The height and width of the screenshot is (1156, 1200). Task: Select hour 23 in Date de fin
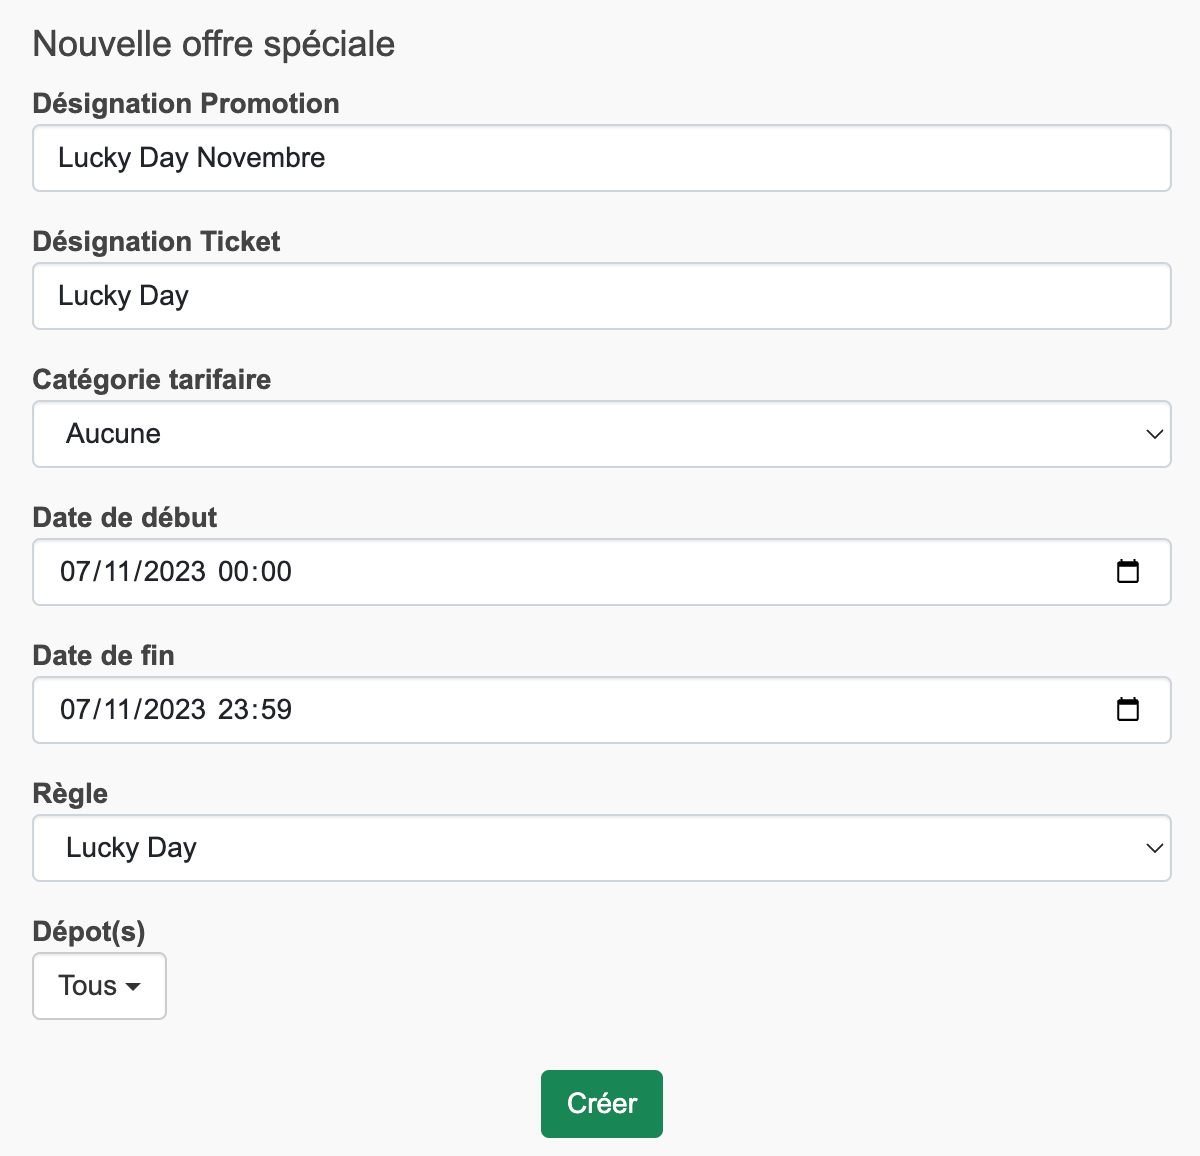click(x=233, y=710)
